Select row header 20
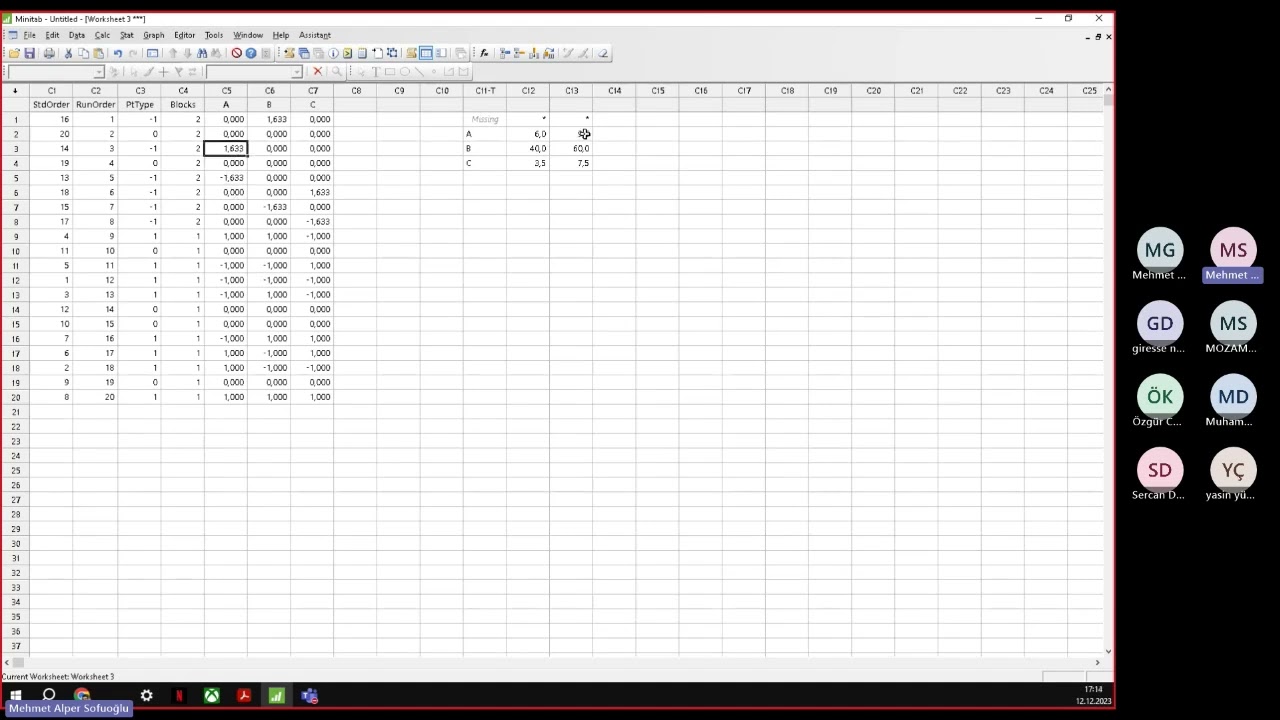 click(15, 397)
